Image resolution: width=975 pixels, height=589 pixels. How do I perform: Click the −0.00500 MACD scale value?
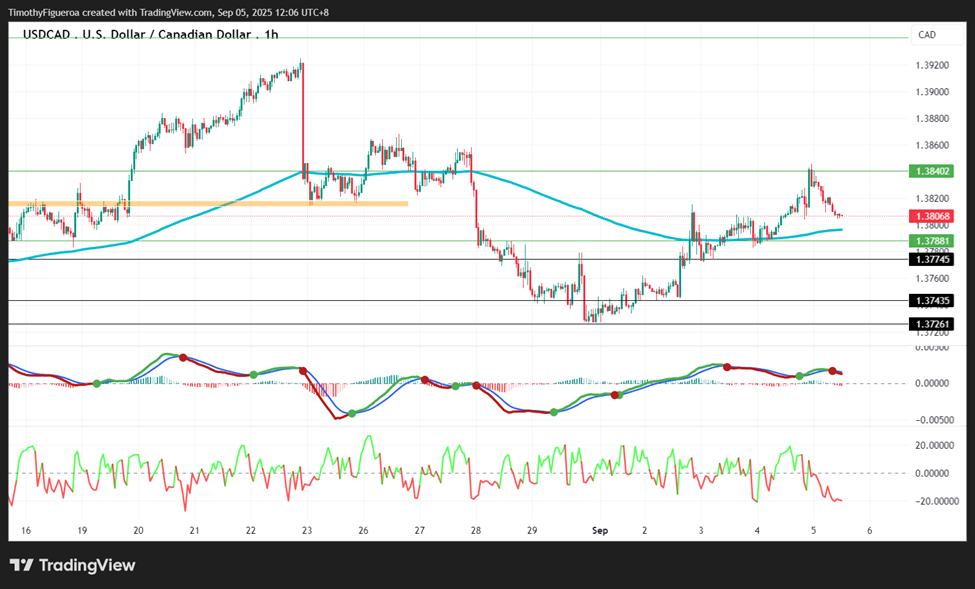[x=934, y=420]
